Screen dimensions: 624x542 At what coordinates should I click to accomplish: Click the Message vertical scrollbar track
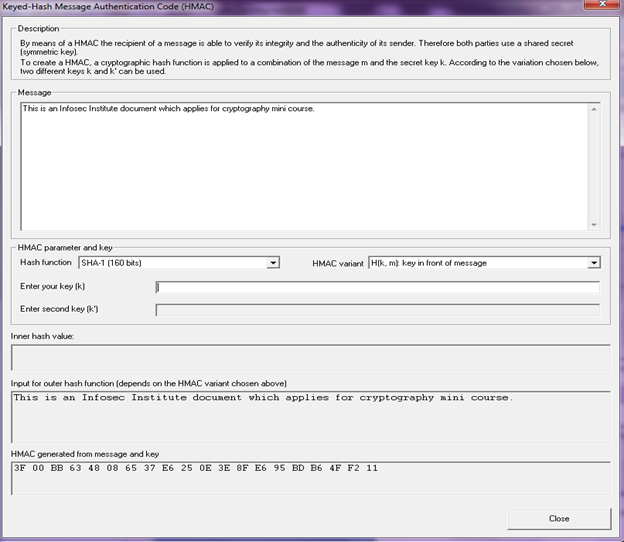(x=594, y=165)
